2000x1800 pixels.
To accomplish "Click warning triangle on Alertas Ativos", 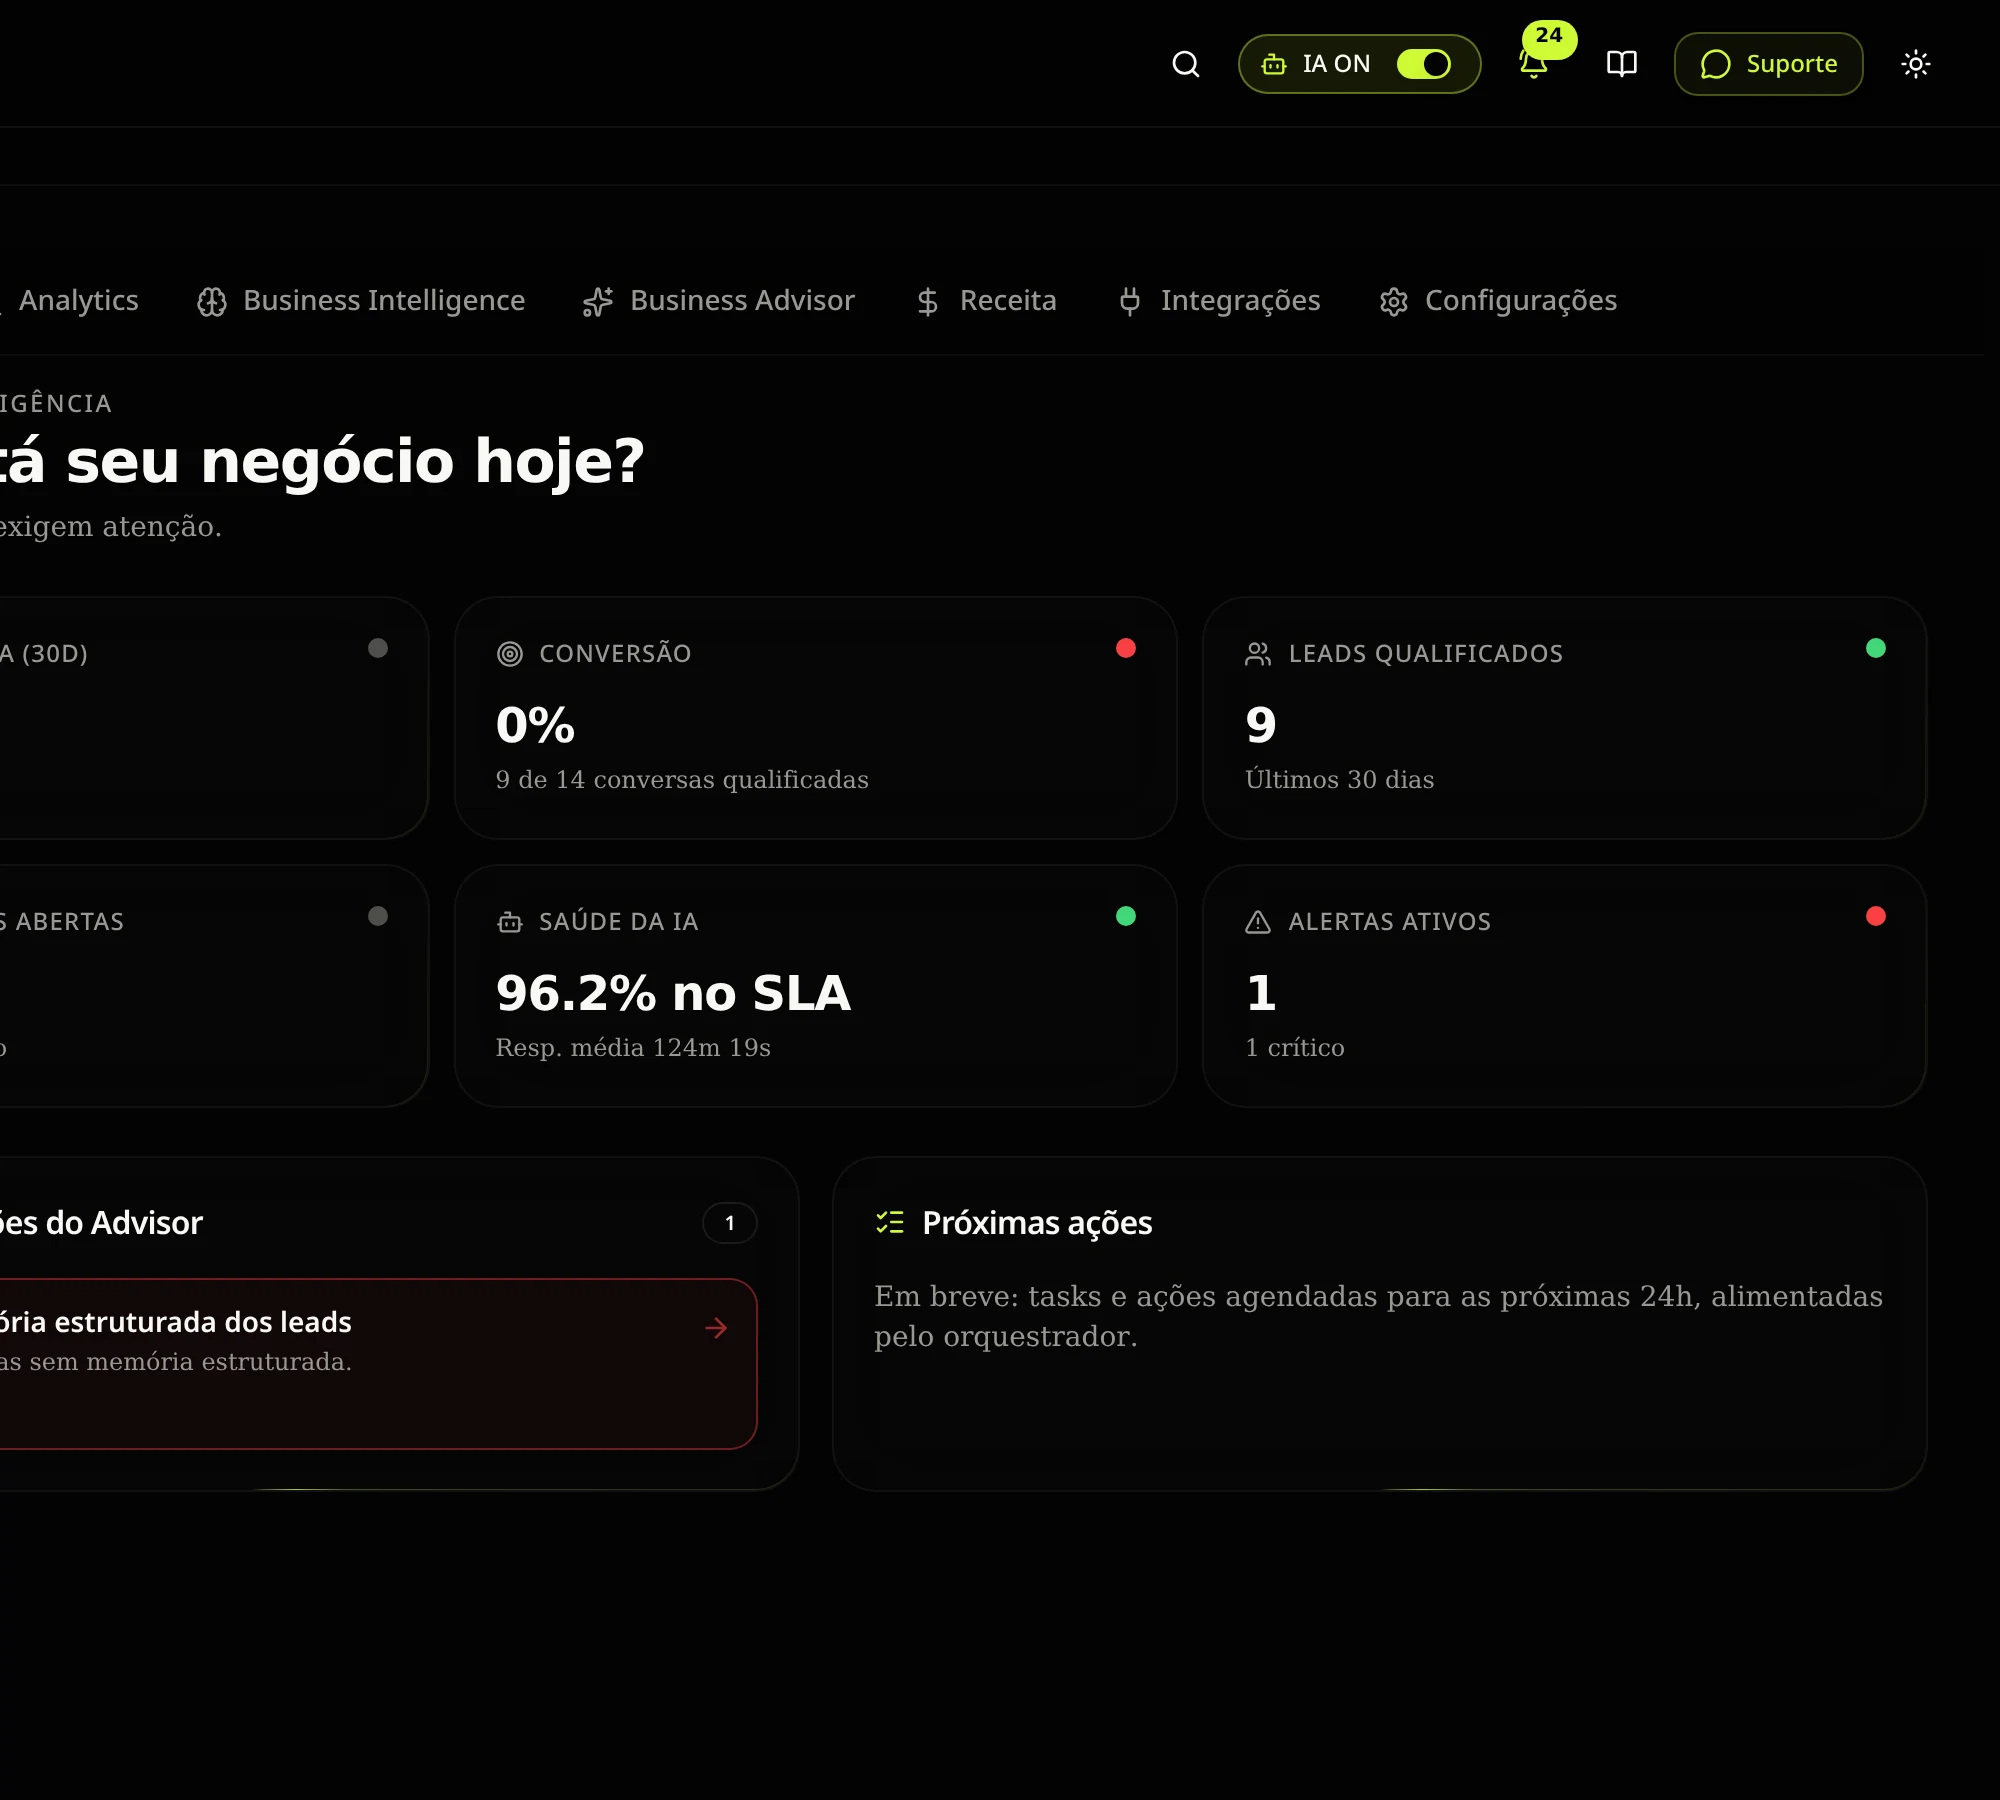I will tap(1258, 922).
